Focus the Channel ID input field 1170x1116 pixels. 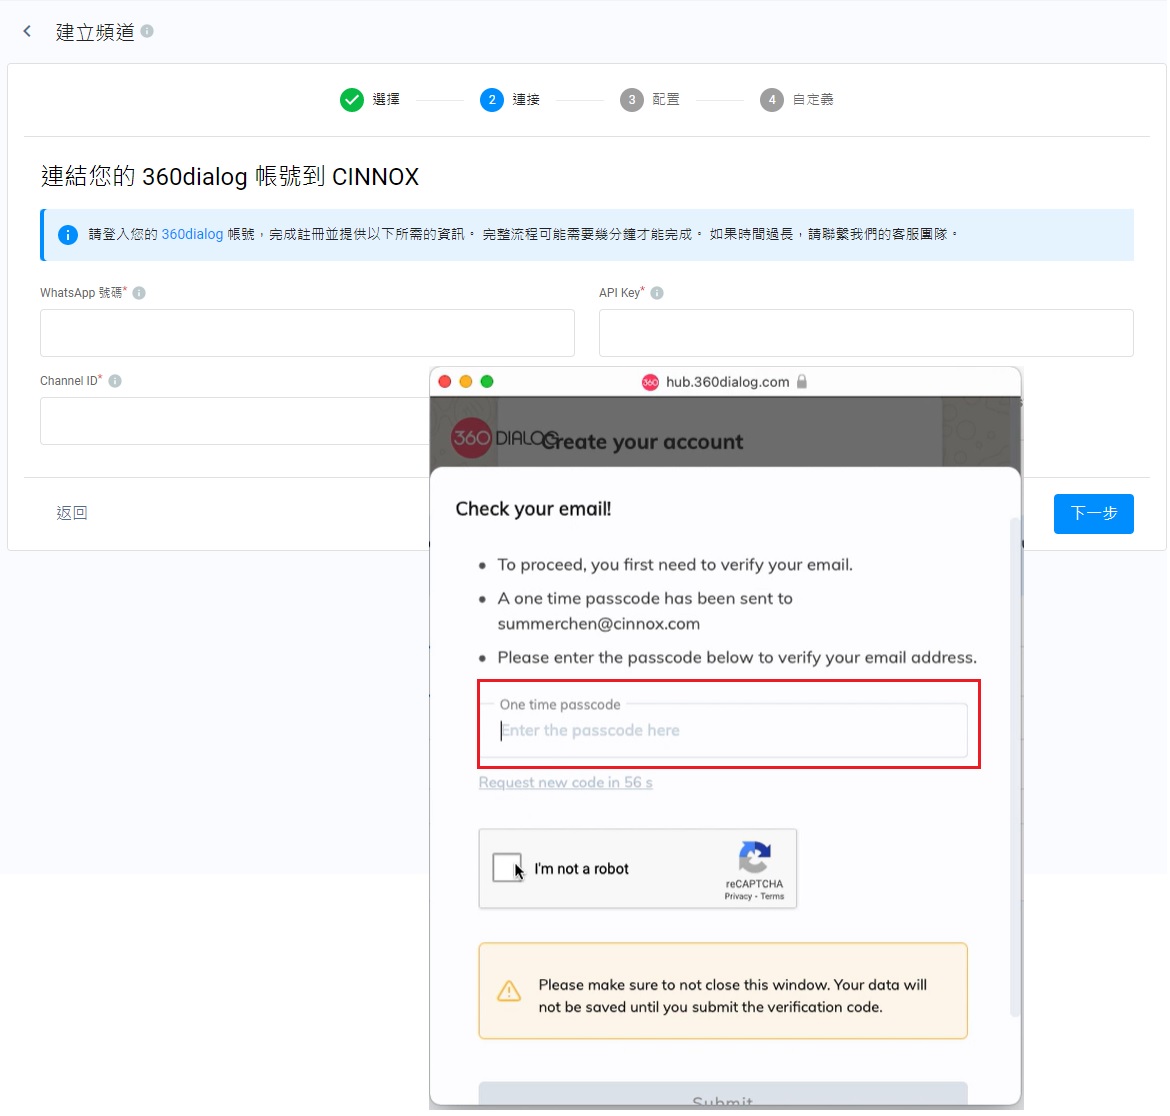[235, 421]
